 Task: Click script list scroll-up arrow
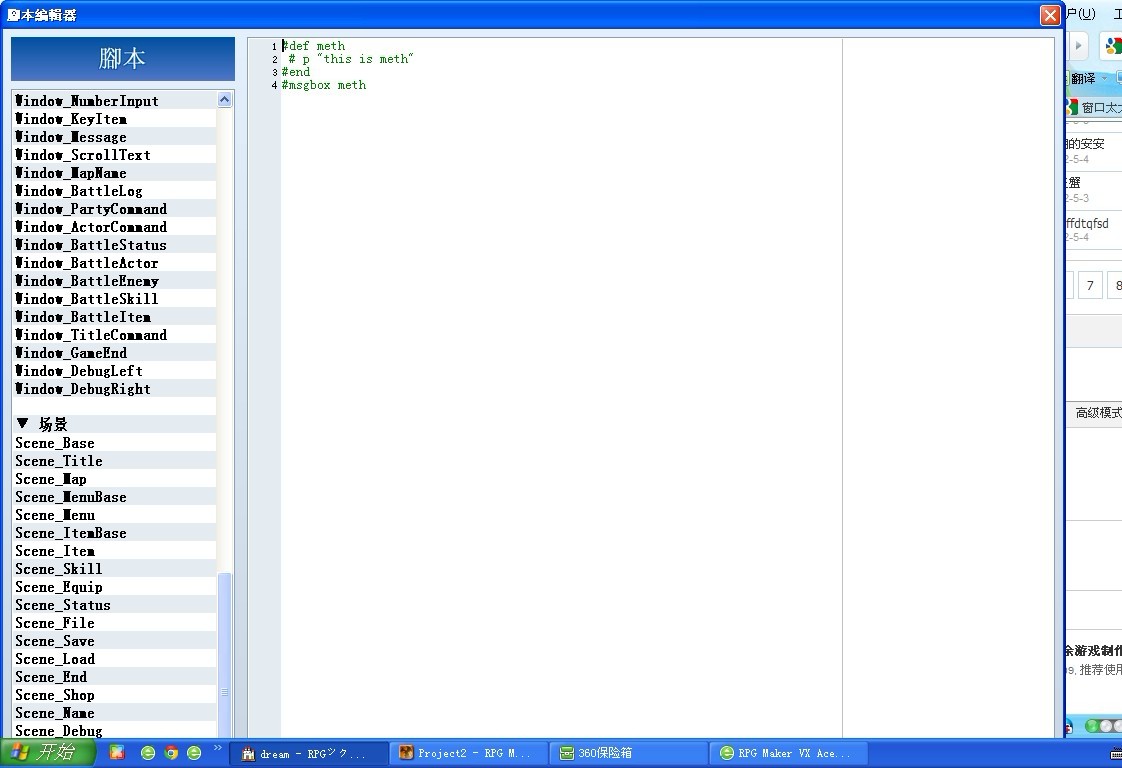[x=225, y=99]
